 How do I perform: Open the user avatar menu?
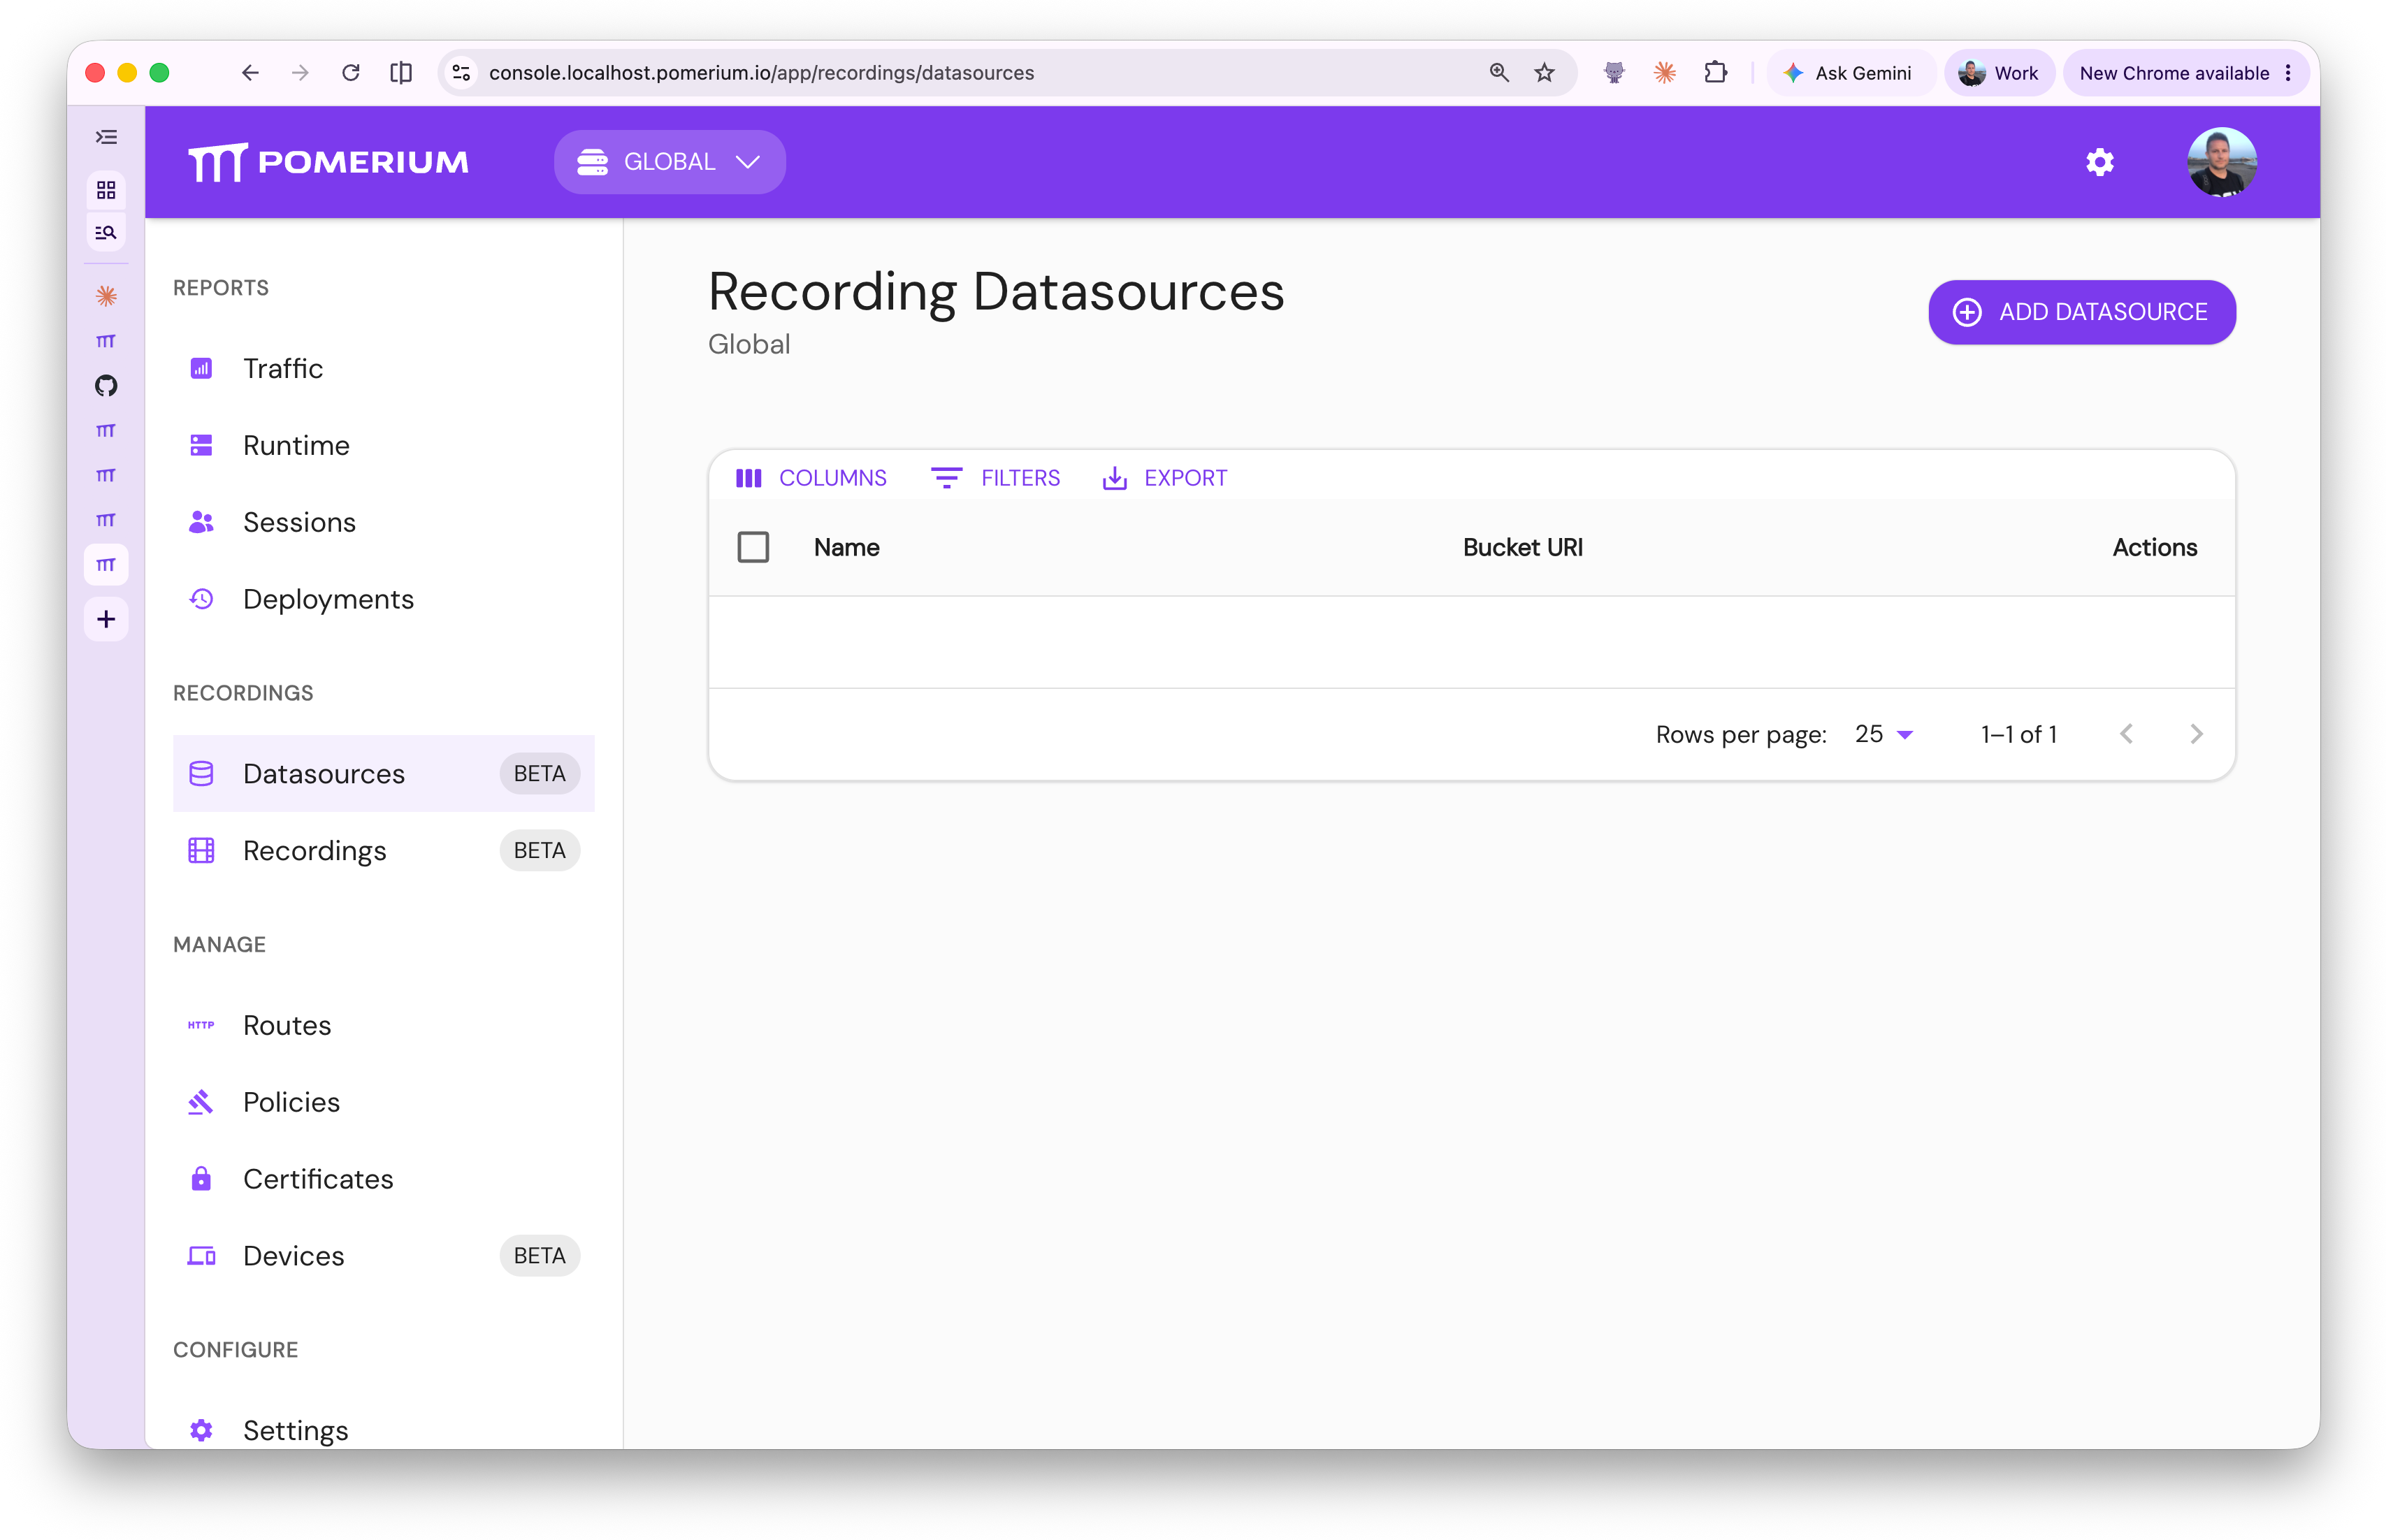pyautogui.click(x=2221, y=162)
